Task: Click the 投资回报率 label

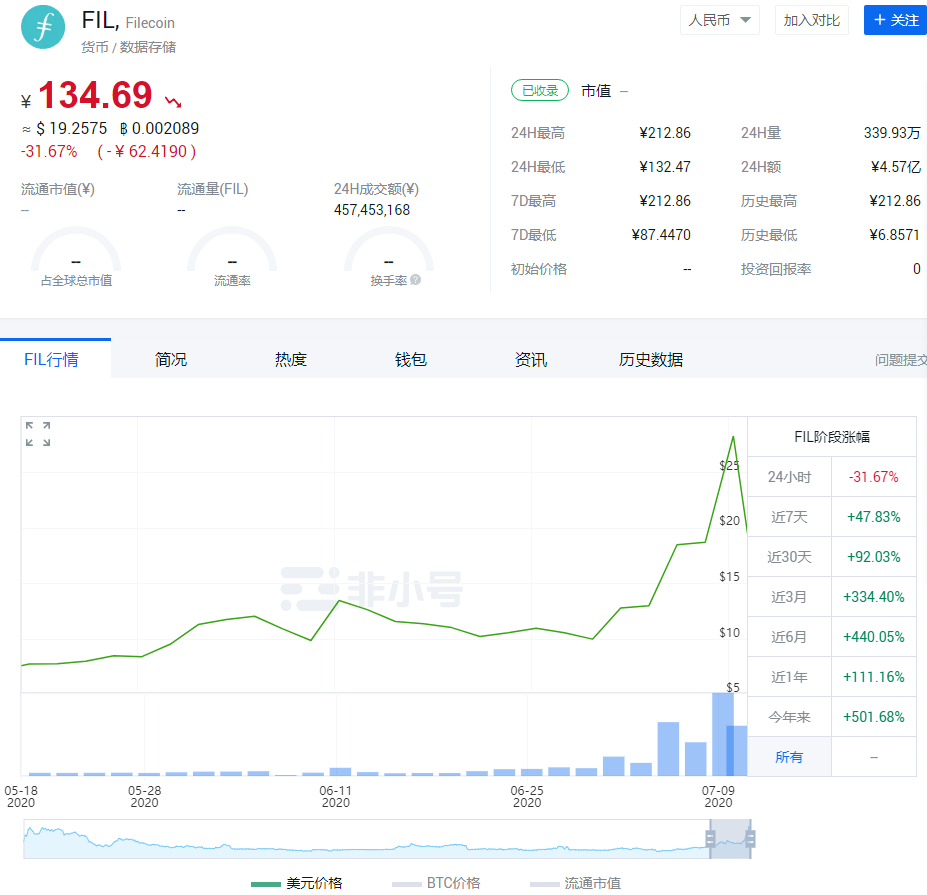Action: coord(776,269)
